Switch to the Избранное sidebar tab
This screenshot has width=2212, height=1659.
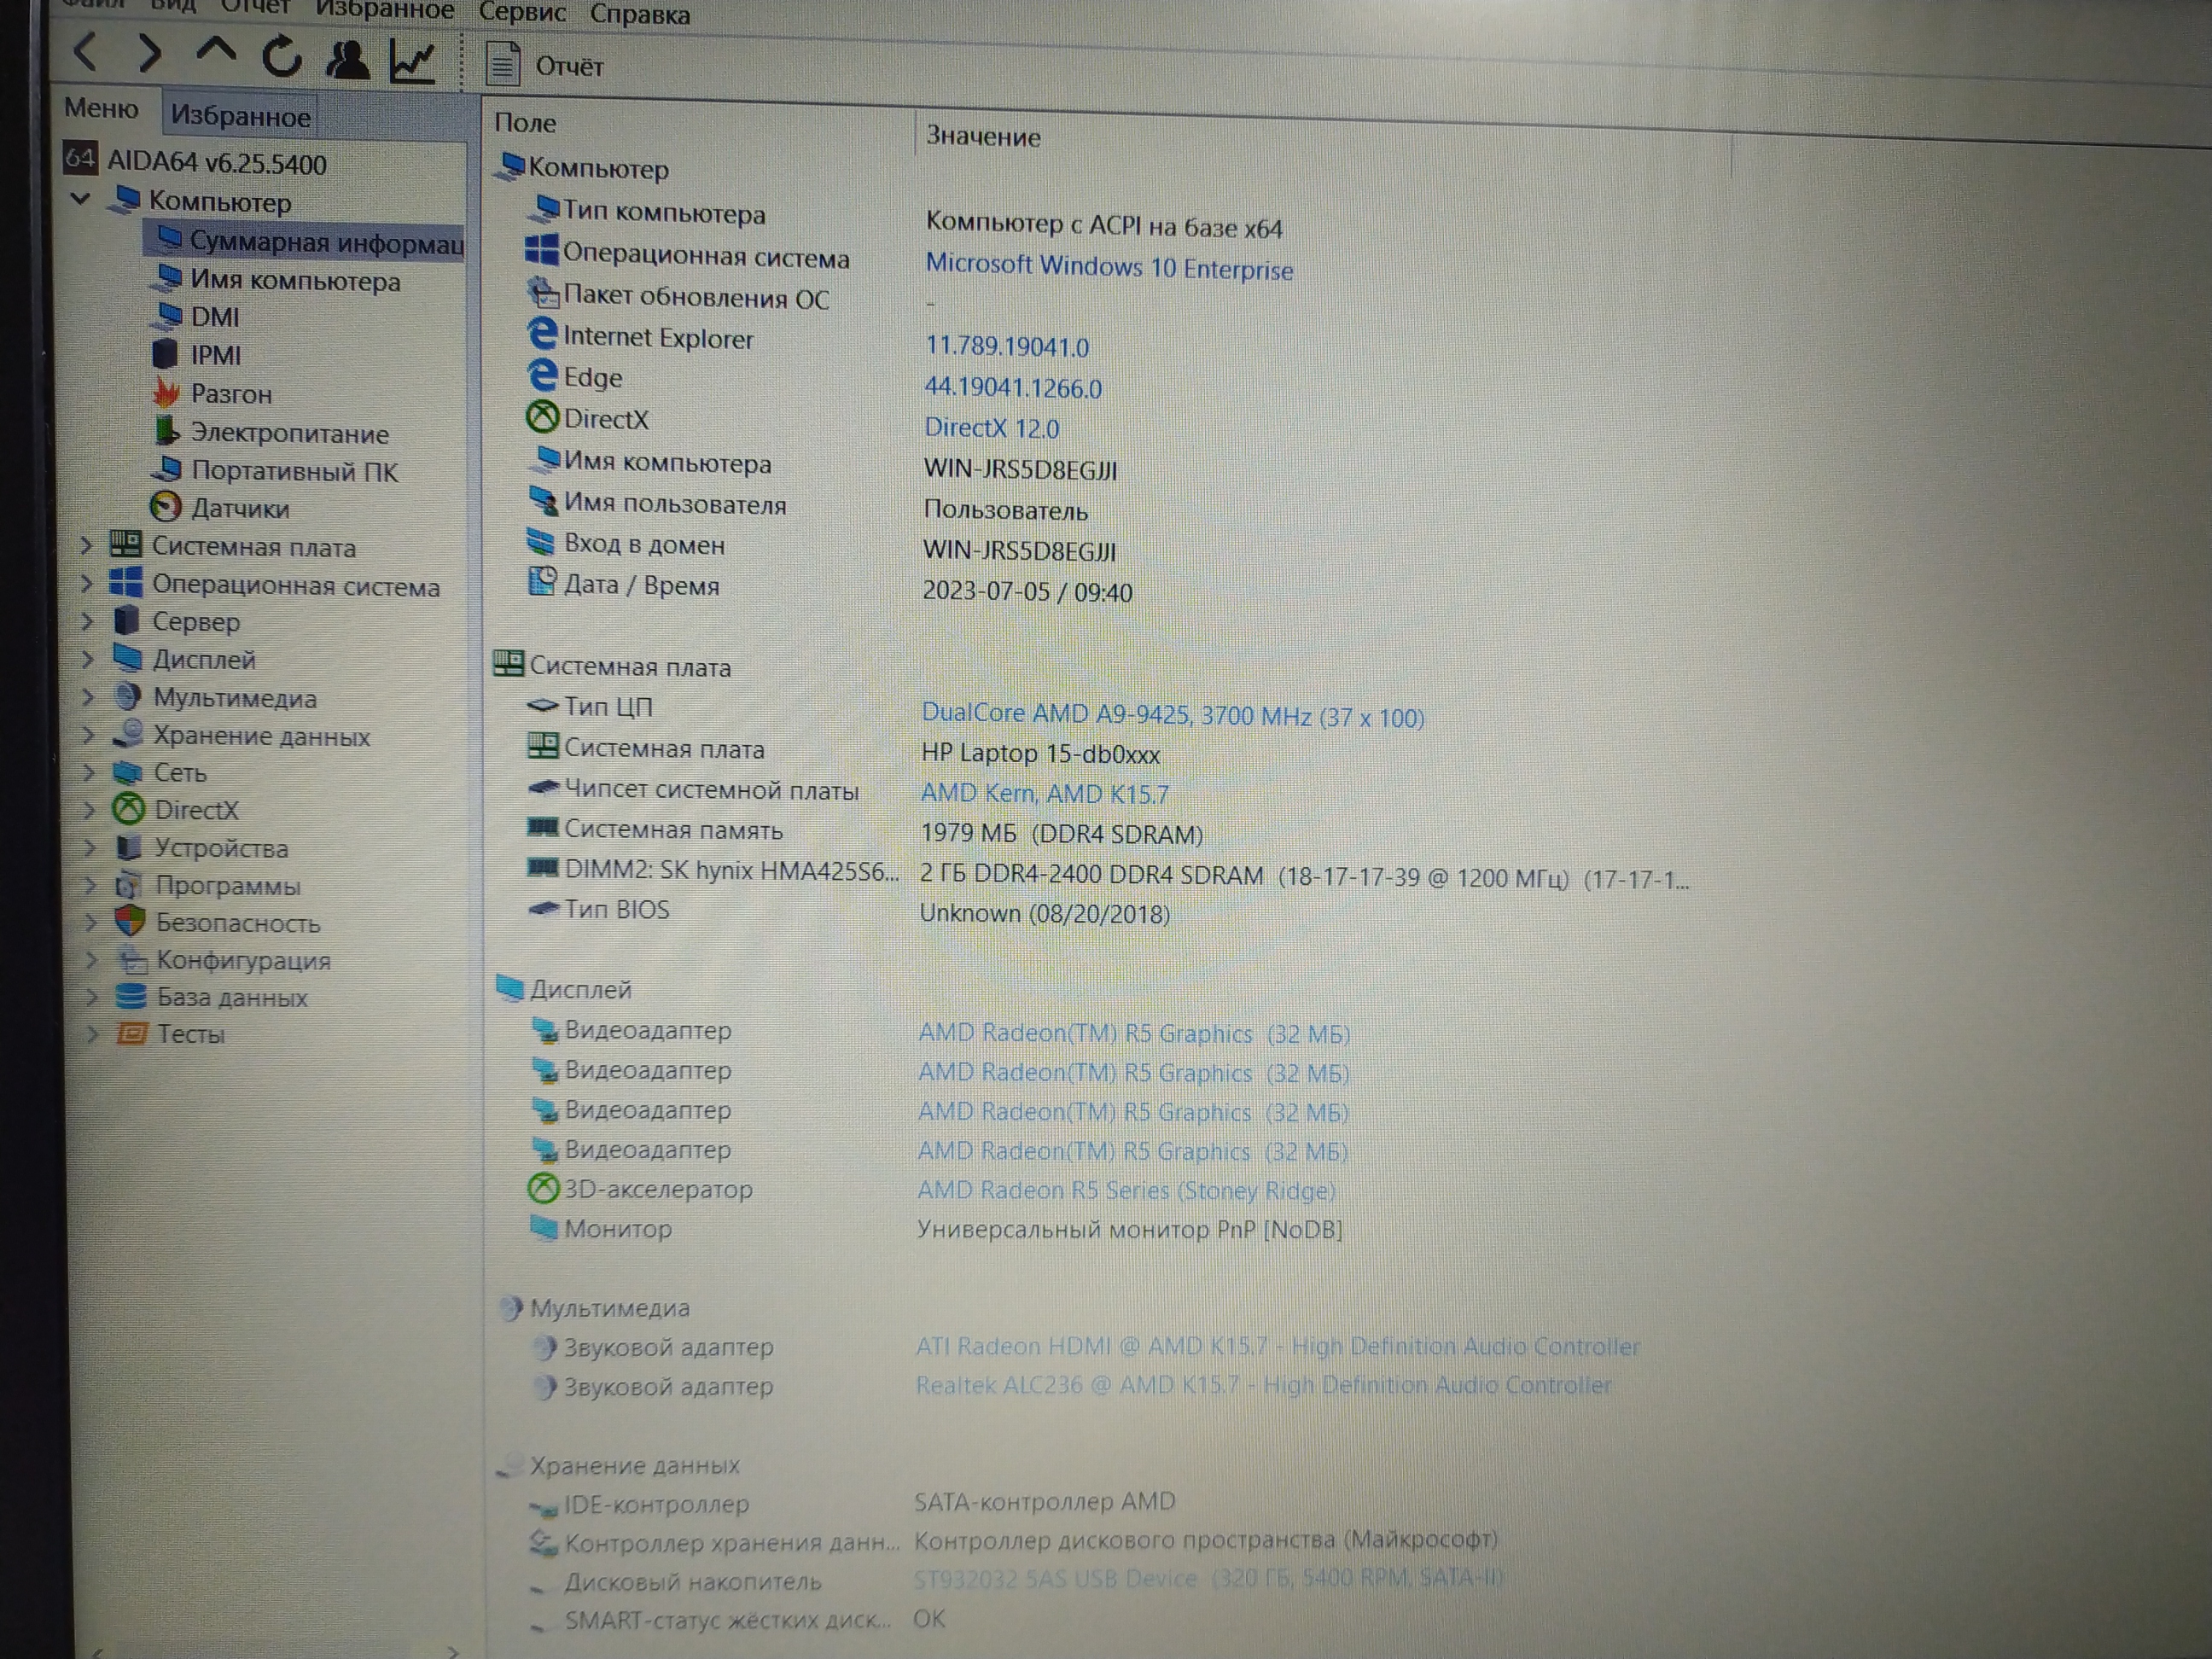(240, 116)
